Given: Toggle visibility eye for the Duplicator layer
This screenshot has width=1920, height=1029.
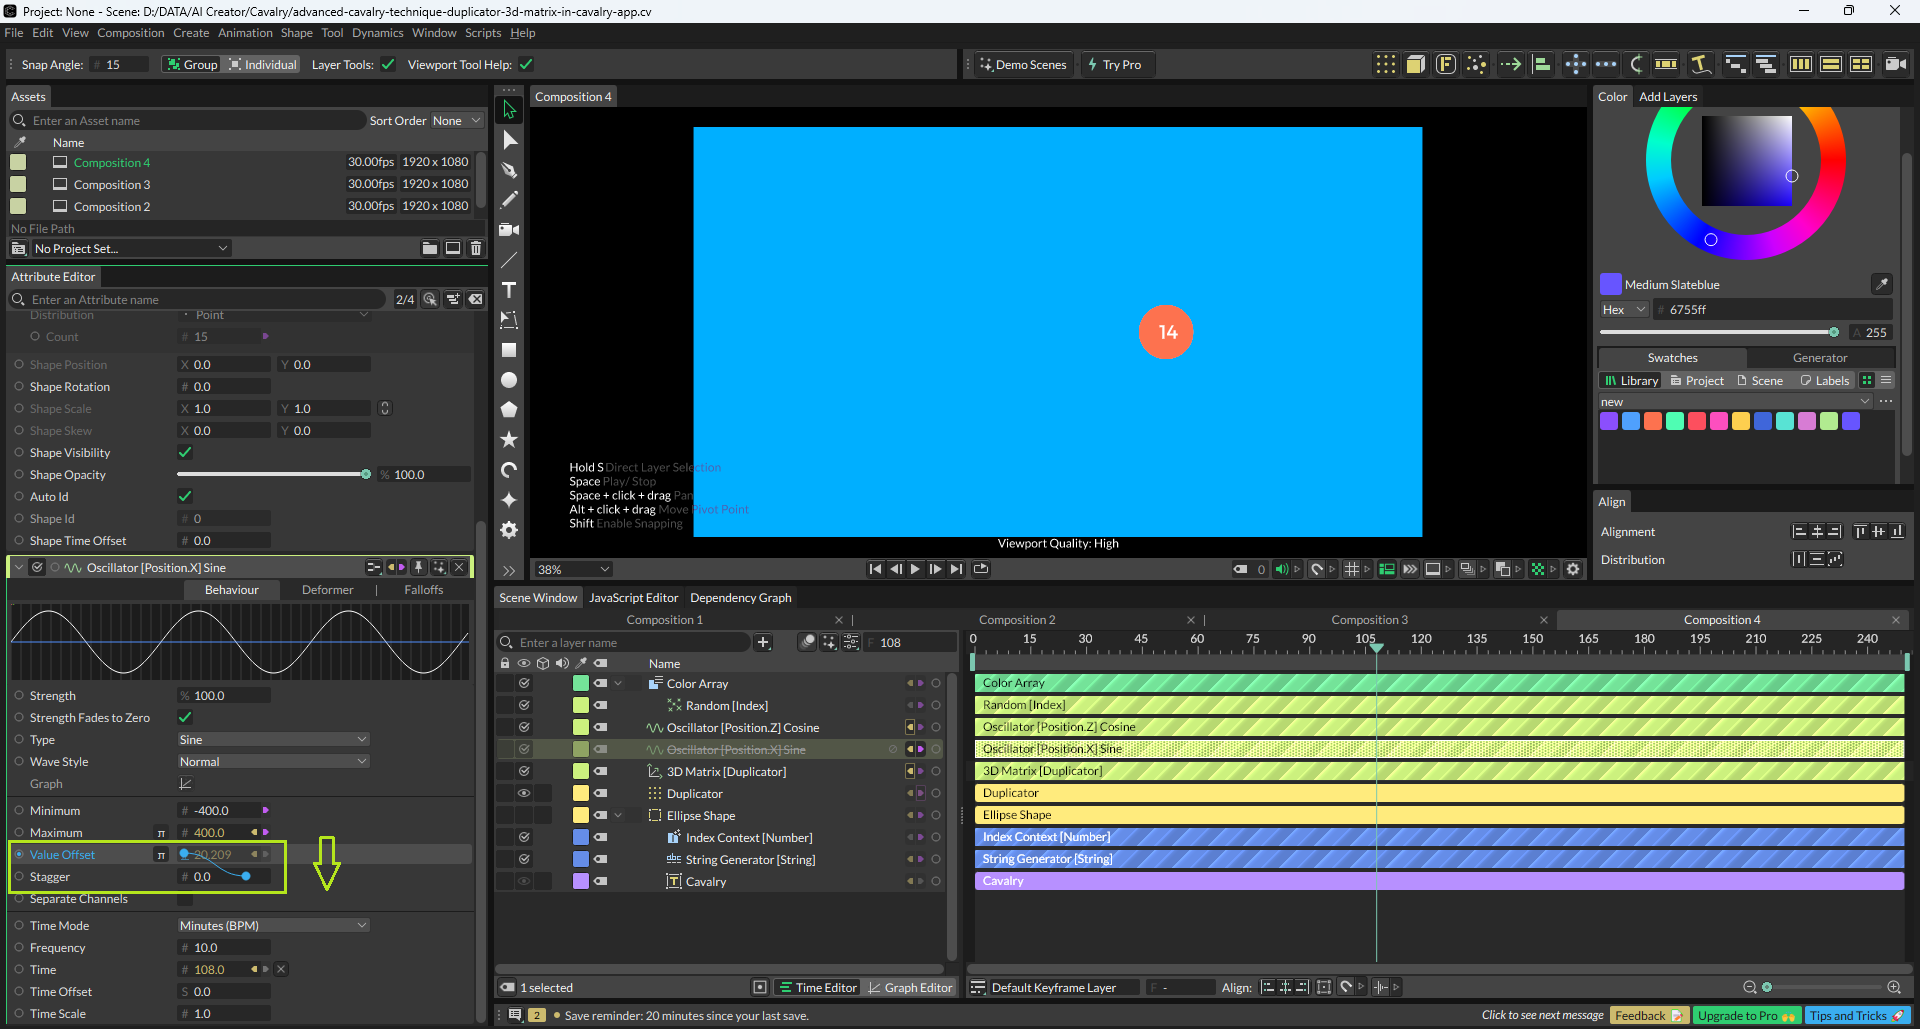Looking at the screenshot, I should [x=523, y=793].
